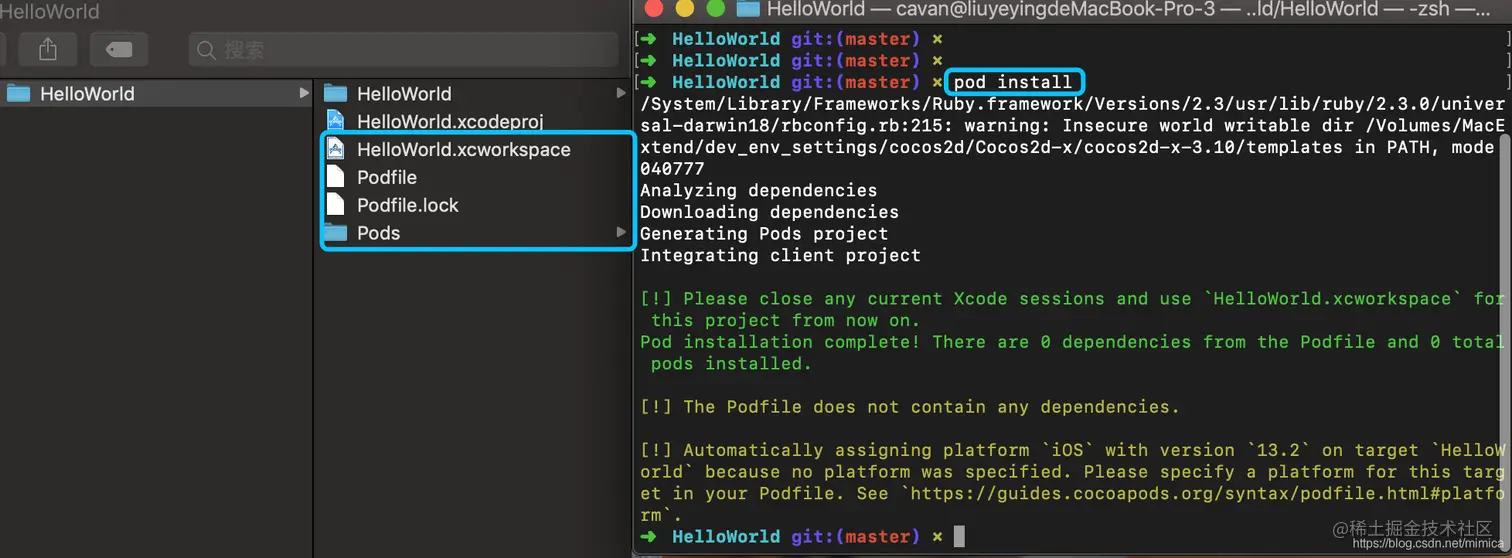Click the 'Analyzing dependencies' output line
Screen dimensions: 1512x558
758,190
